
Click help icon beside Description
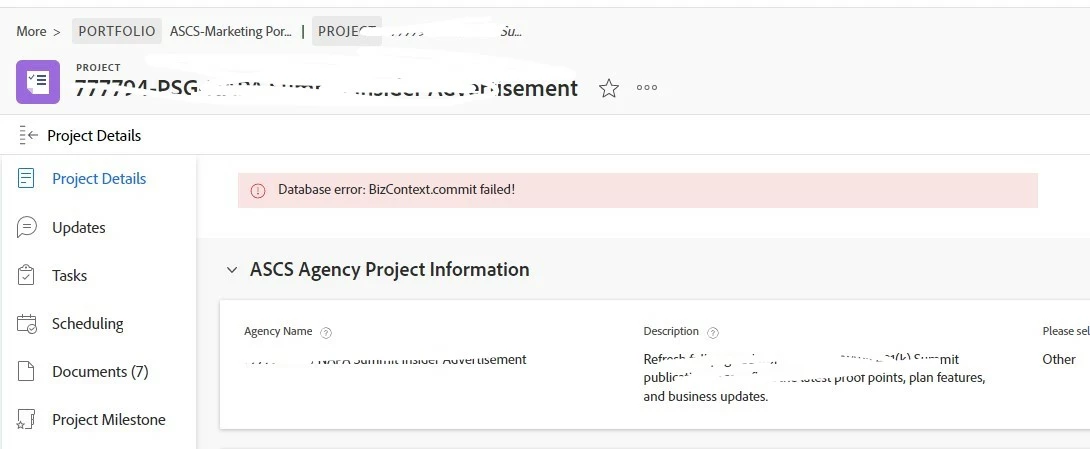[713, 332]
